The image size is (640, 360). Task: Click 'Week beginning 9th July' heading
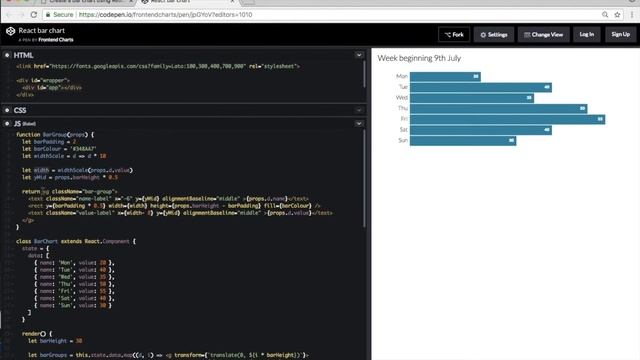coord(419,58)
